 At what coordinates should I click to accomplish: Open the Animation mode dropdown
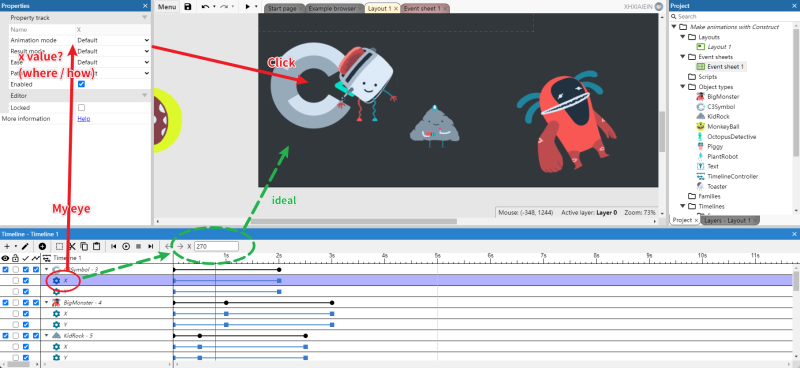pos(113,40)
